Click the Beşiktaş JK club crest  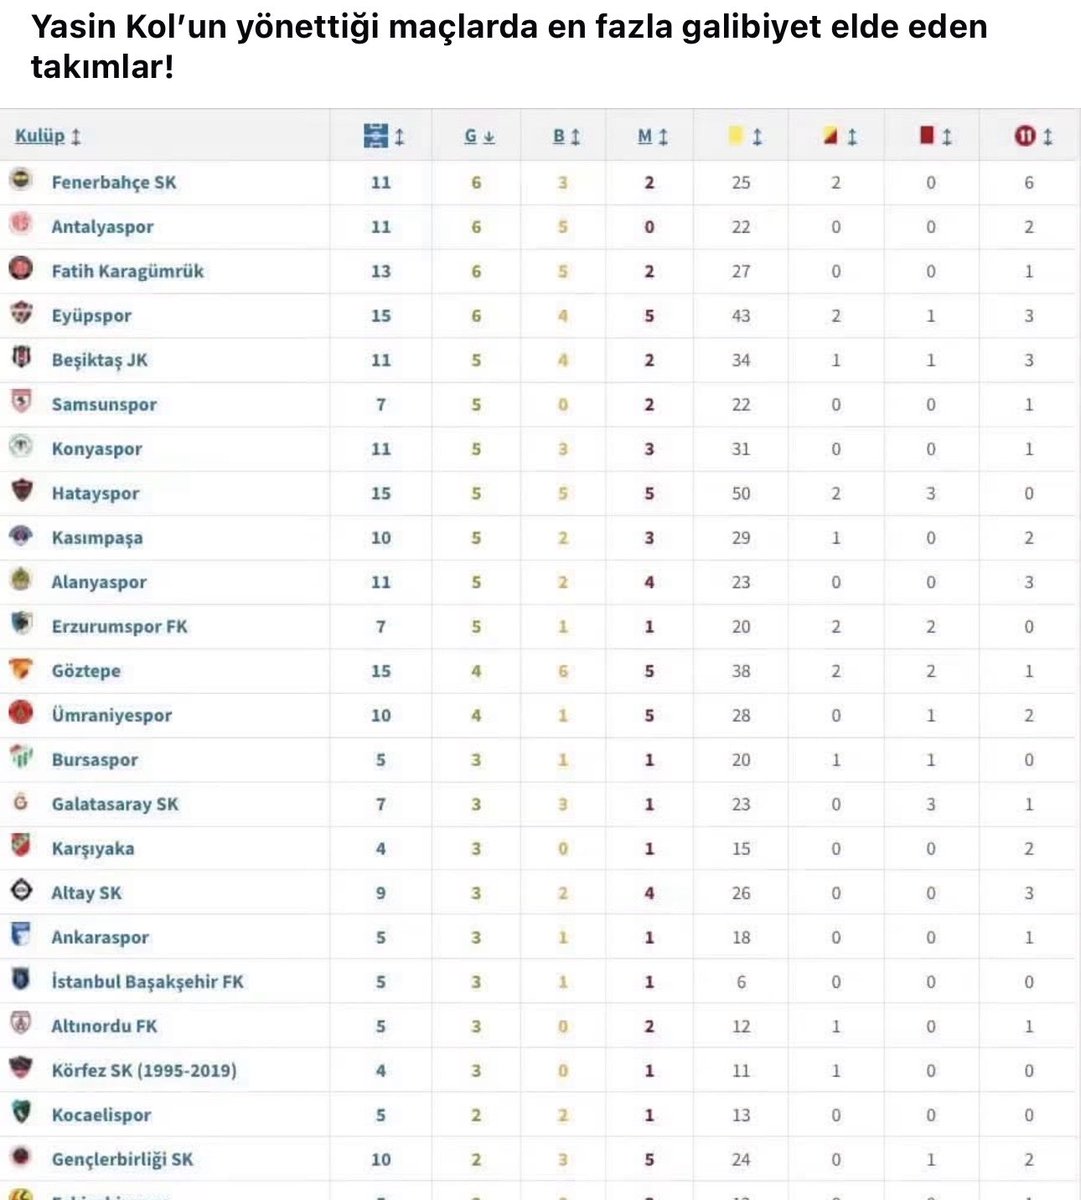[x=21, y=358]
